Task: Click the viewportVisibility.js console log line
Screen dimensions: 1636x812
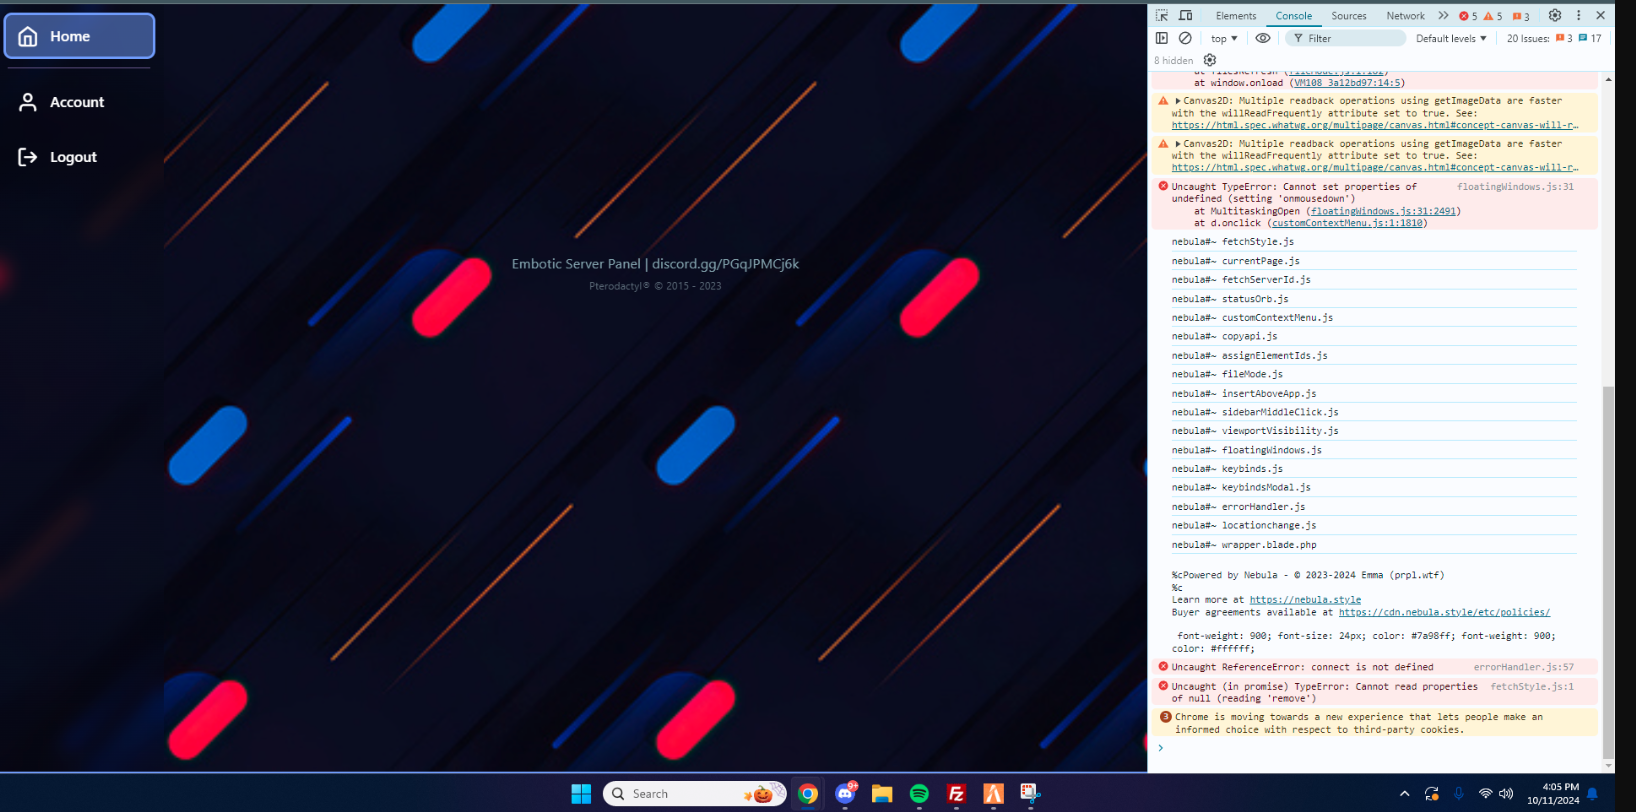Action: click(1374, 431)
